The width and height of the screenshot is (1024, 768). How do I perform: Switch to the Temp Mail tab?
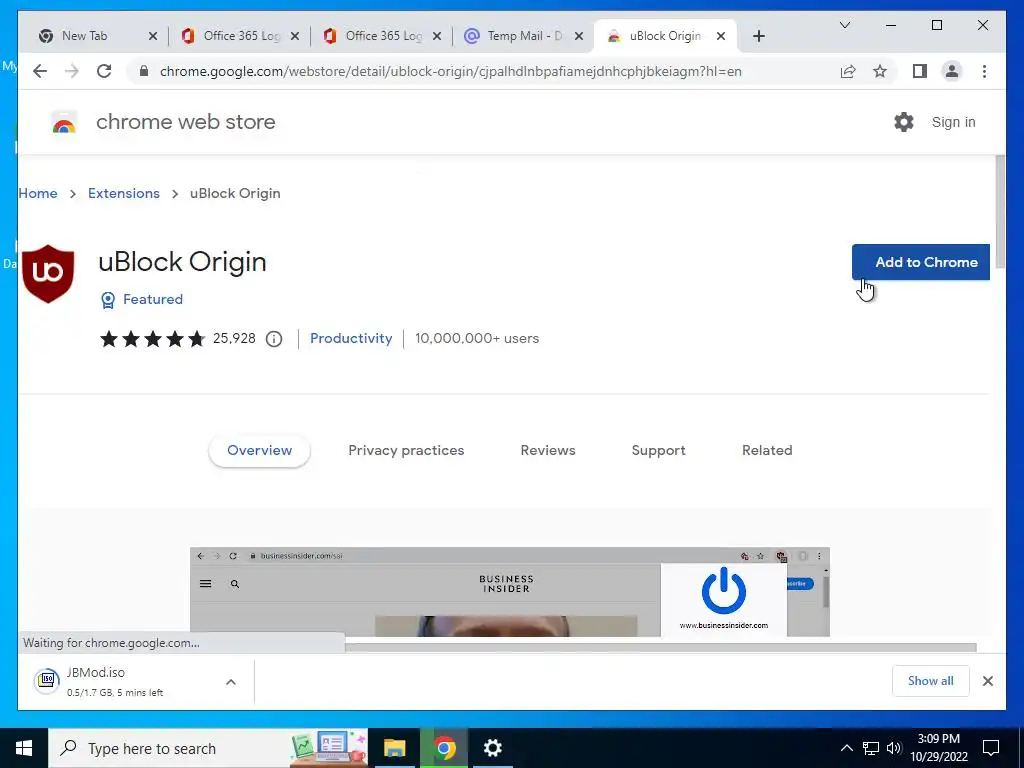point(524,36)
